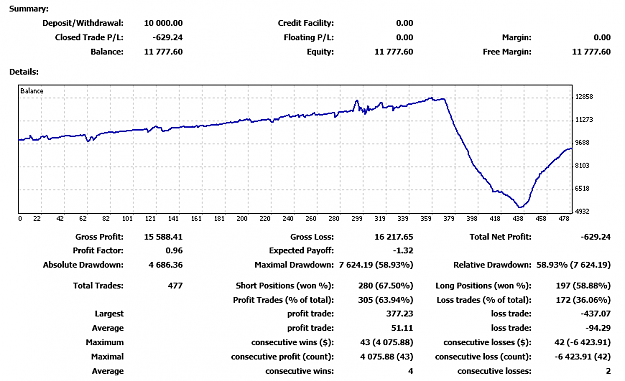Click the Deposit/Withdrawal value 10 000.00
The height and width of the screenshot is (381, 625).
(163, 23)
